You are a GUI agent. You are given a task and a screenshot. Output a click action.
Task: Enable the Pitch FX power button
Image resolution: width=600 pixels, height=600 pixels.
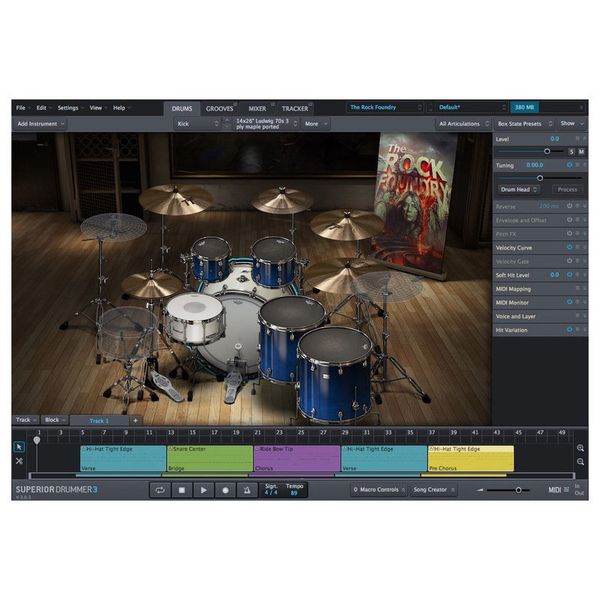tap(569, 233)
